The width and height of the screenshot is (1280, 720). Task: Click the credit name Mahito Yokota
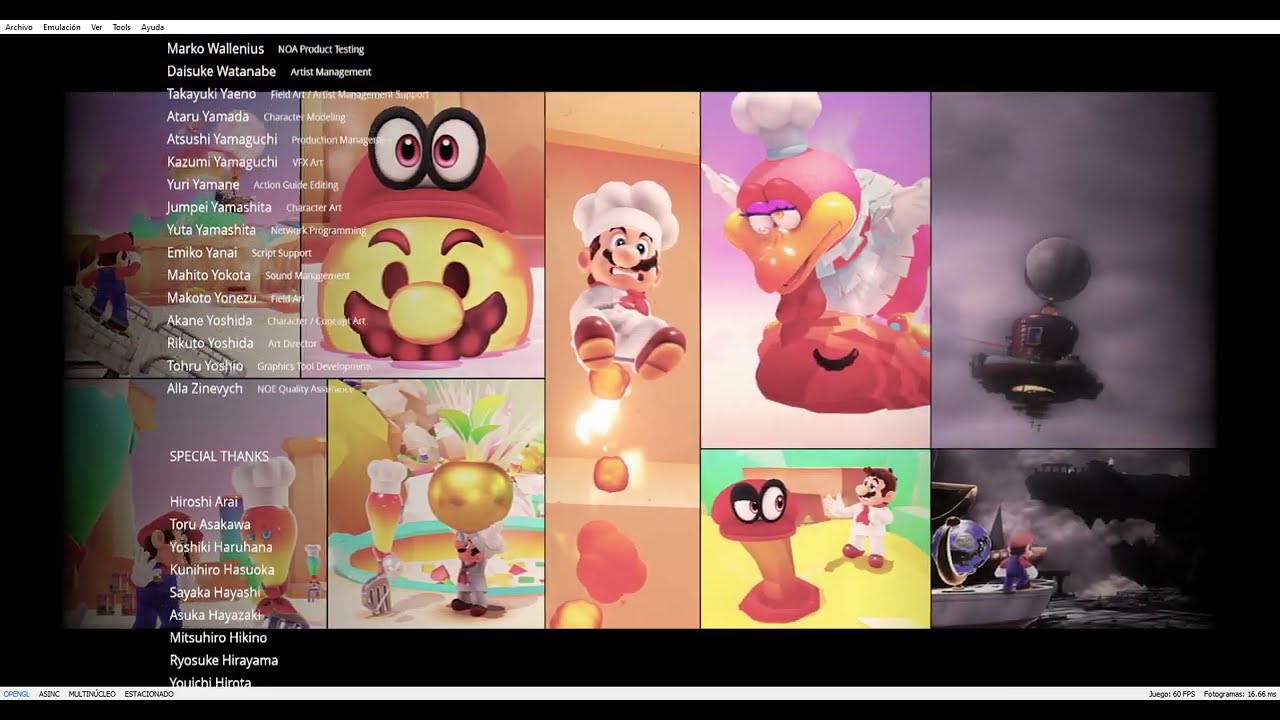coord(209,275)
